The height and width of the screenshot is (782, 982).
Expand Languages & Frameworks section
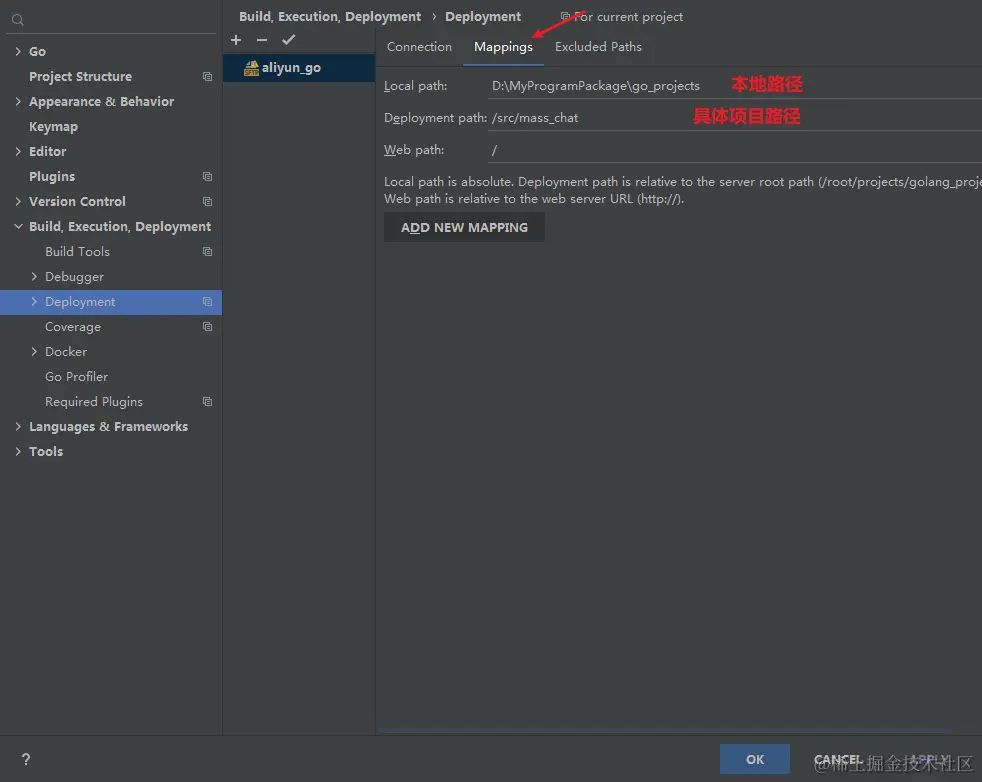pos(18,427)
